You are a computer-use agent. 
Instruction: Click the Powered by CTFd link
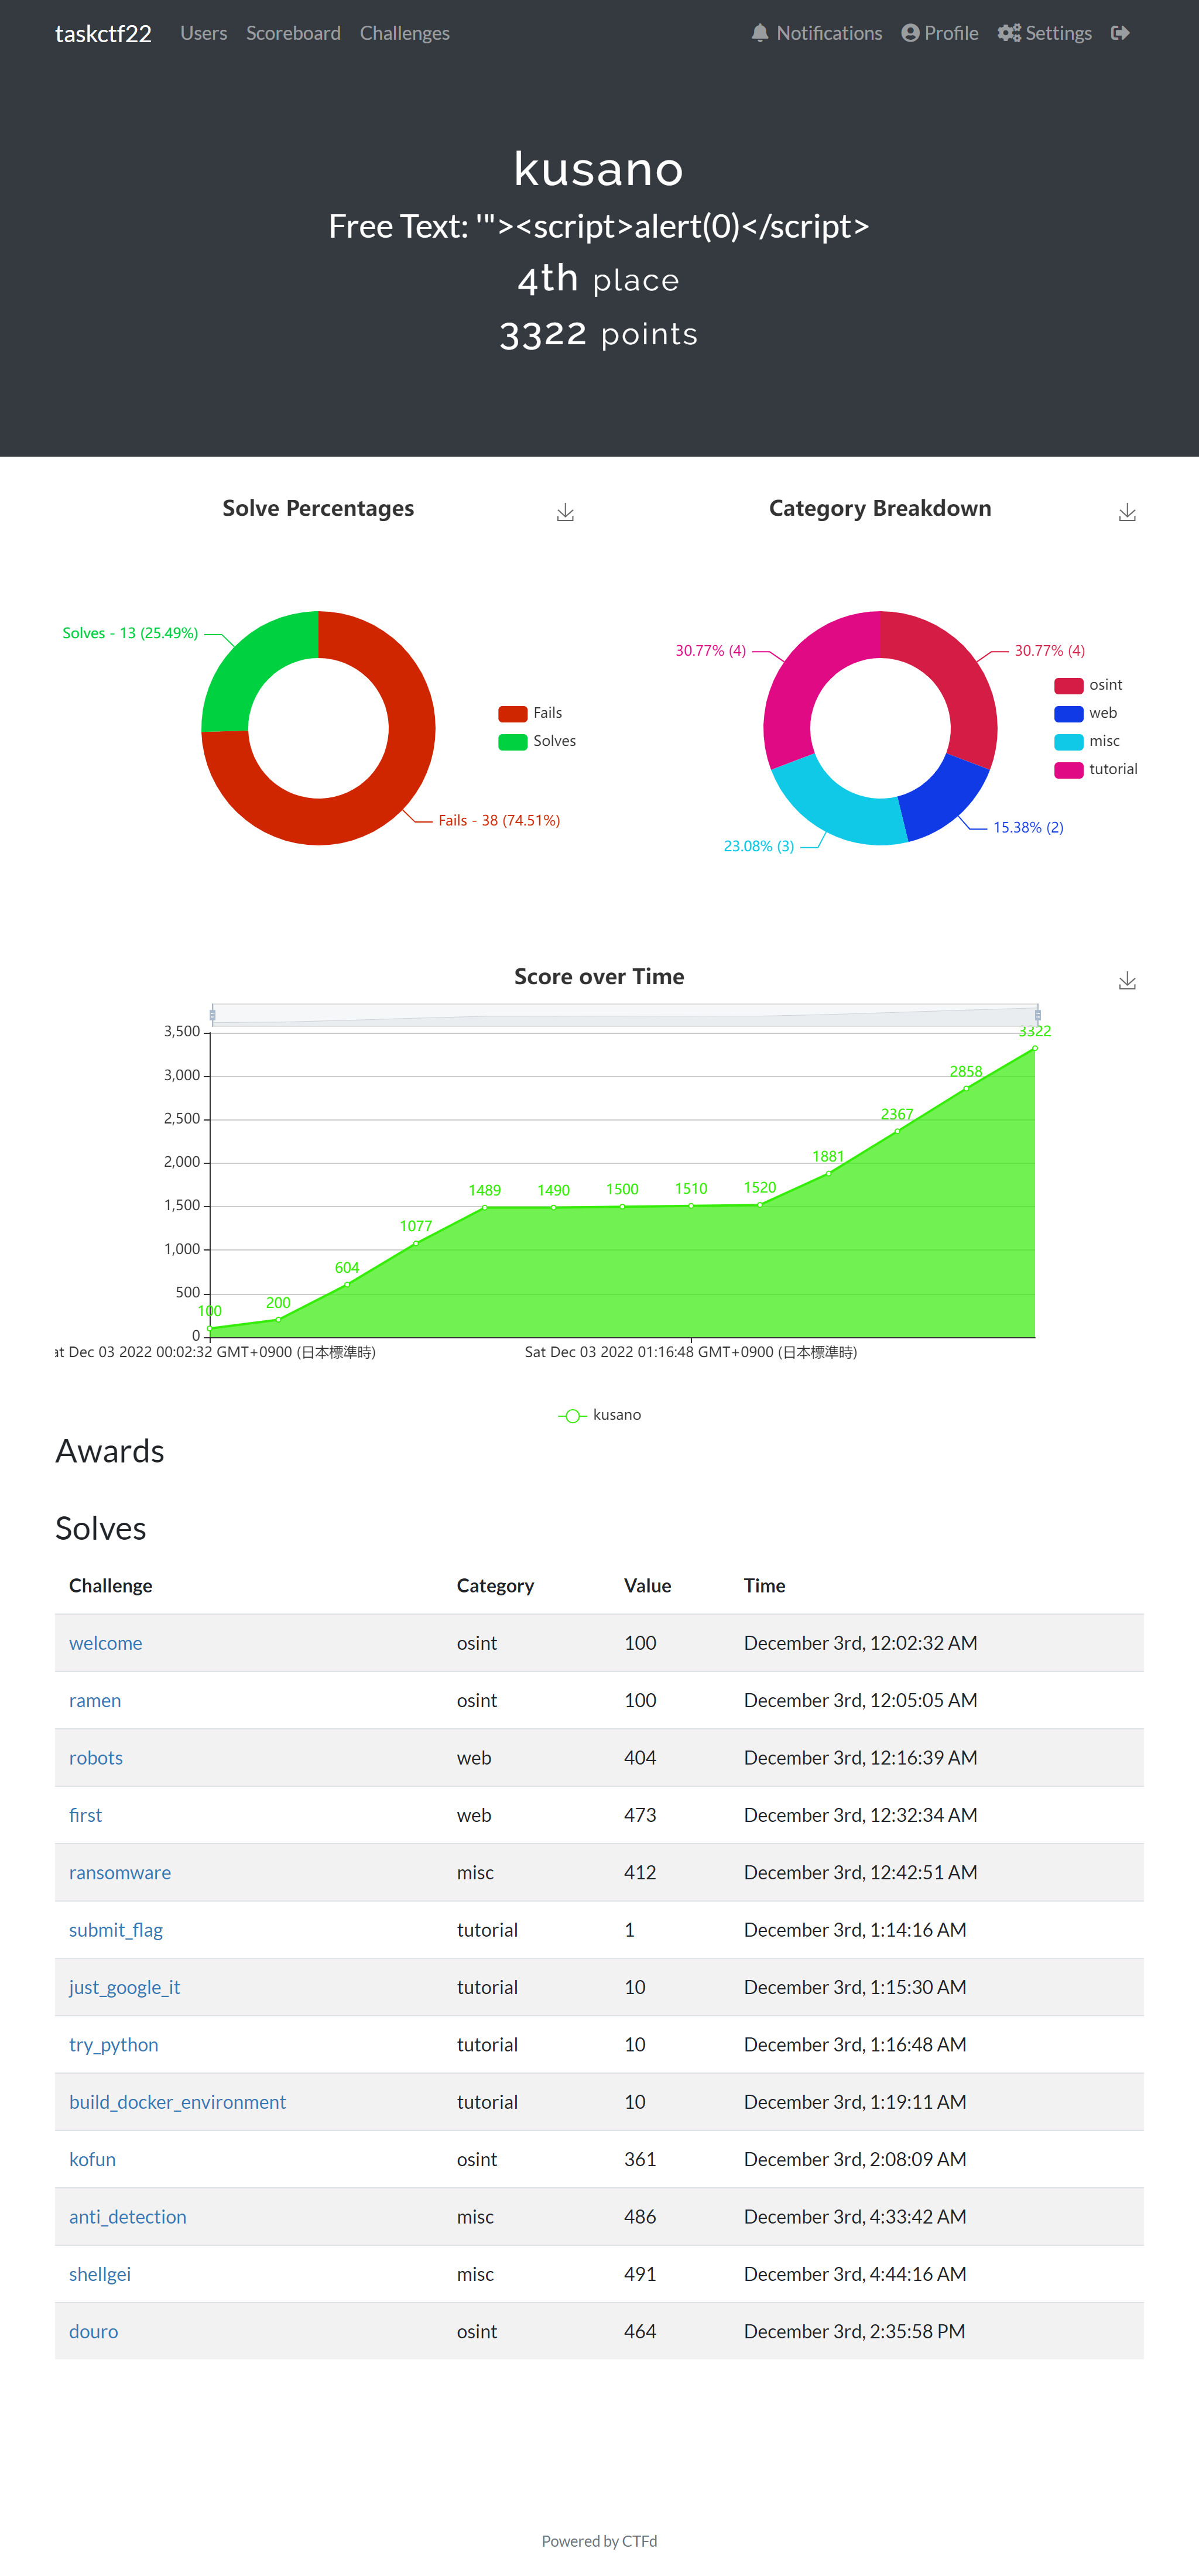pyautogui.click(x=599, y=2541)
